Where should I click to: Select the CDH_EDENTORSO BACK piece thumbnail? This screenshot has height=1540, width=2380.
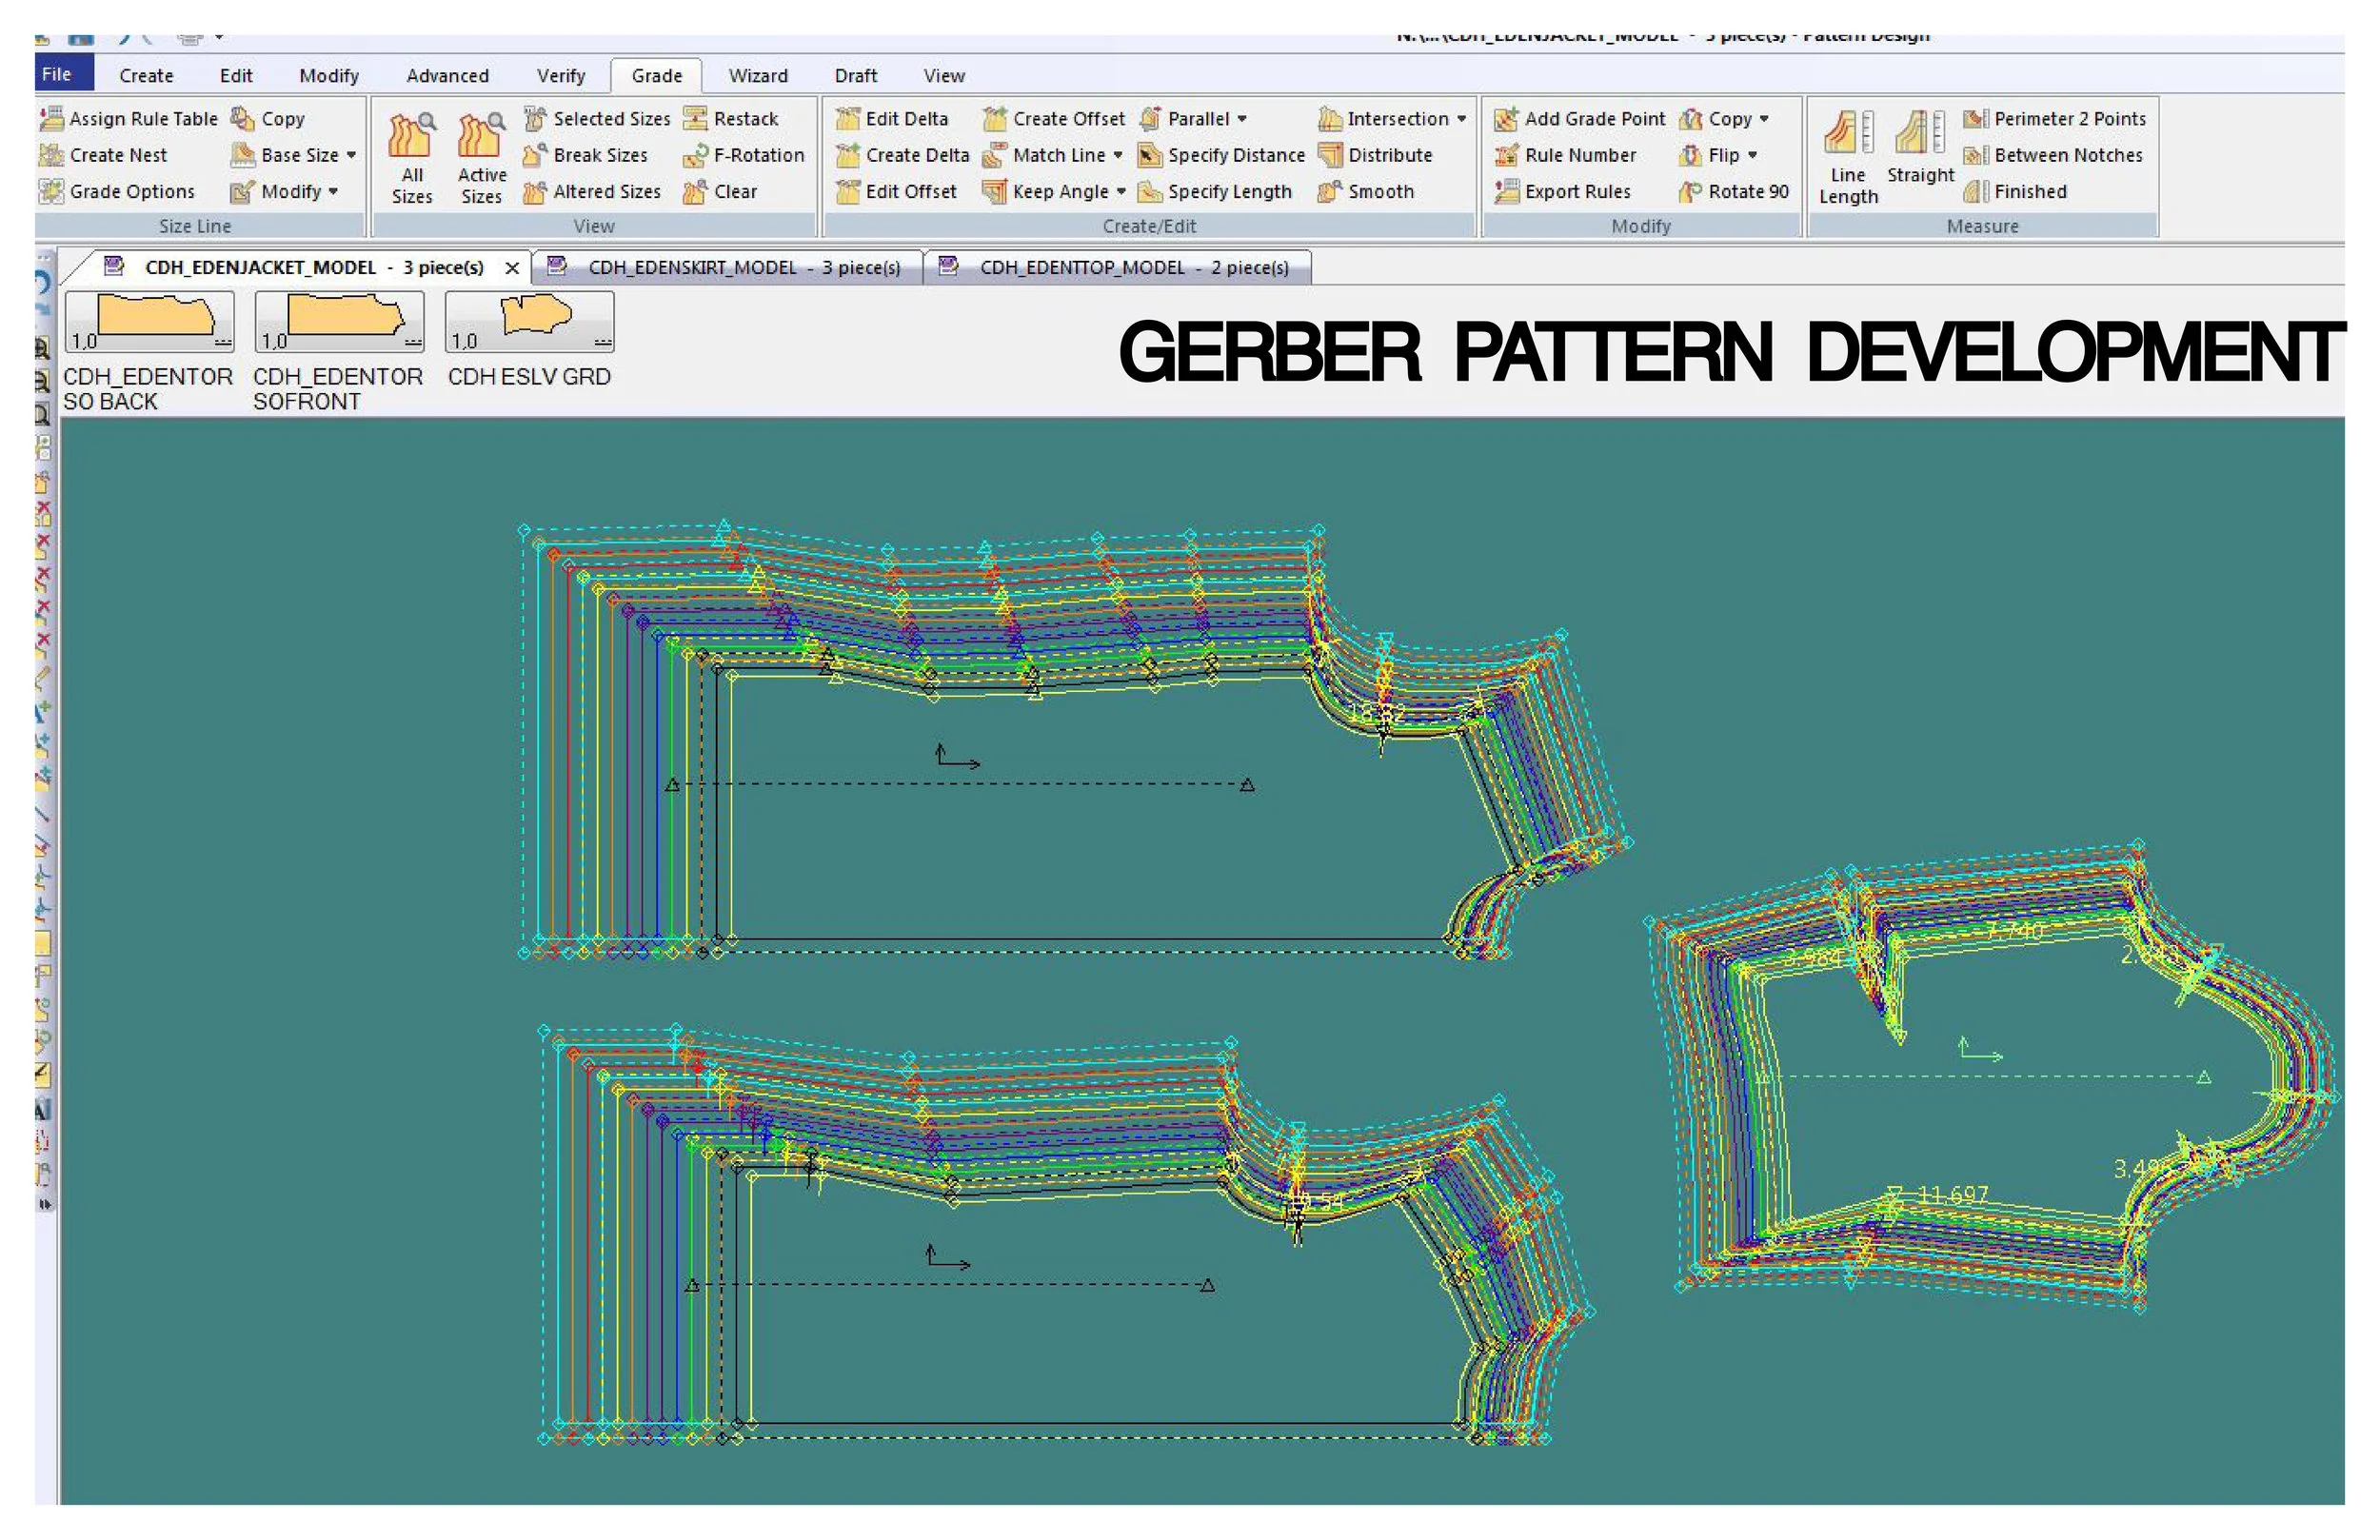[149, 322]
